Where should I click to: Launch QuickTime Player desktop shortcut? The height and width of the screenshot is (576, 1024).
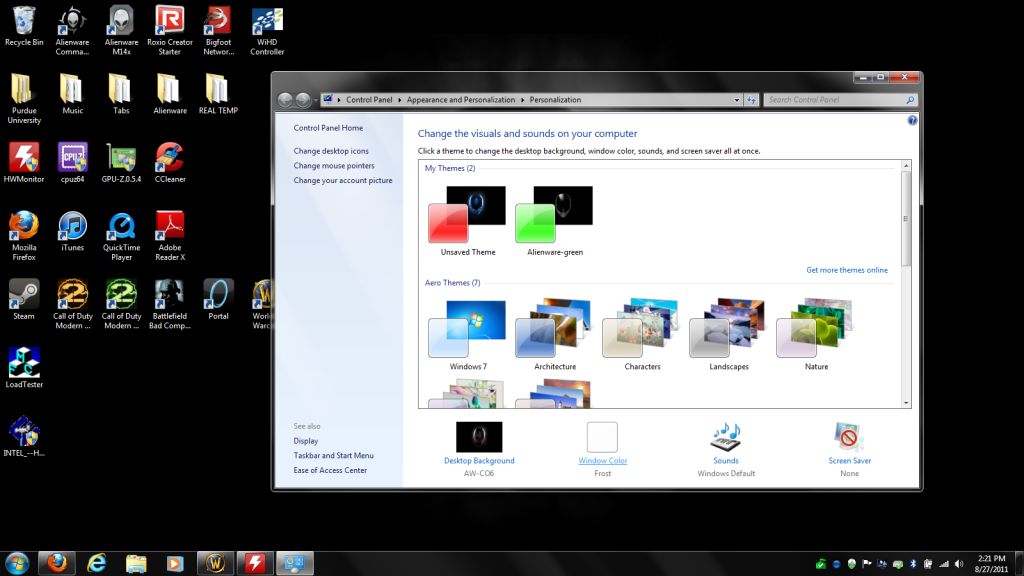point(121,236)
